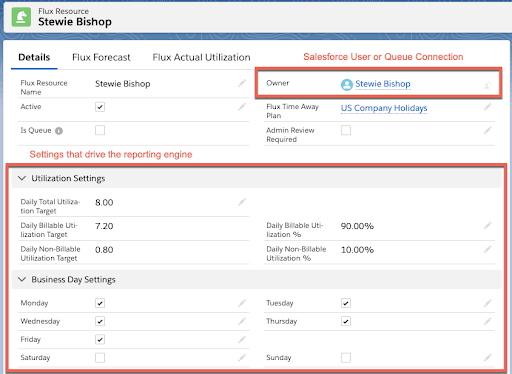Click the pencil icon in Friday row
Image resolution: width=512 pixels, height=374 pixels.
click(x=242, y=340)
